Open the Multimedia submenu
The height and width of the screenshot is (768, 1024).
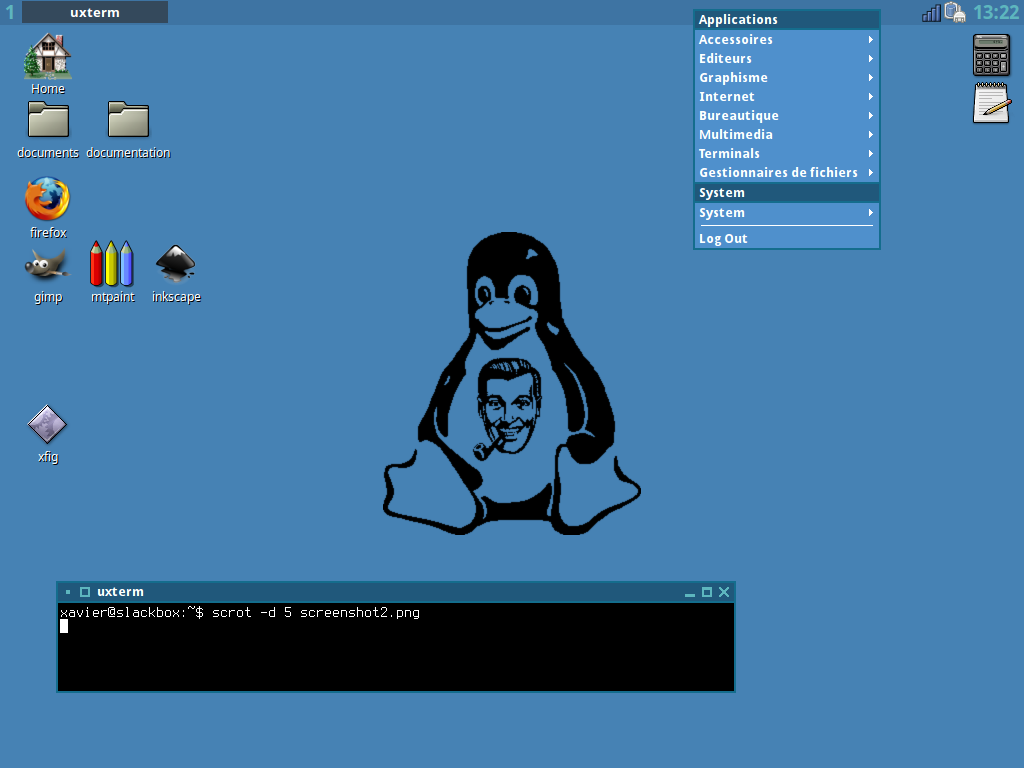click(x=786, y=135)
